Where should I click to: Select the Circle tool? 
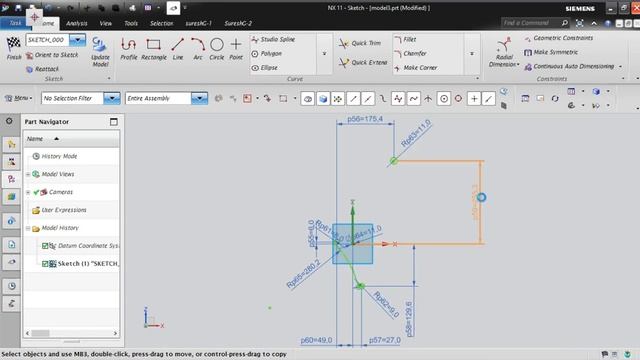point(217,49)
